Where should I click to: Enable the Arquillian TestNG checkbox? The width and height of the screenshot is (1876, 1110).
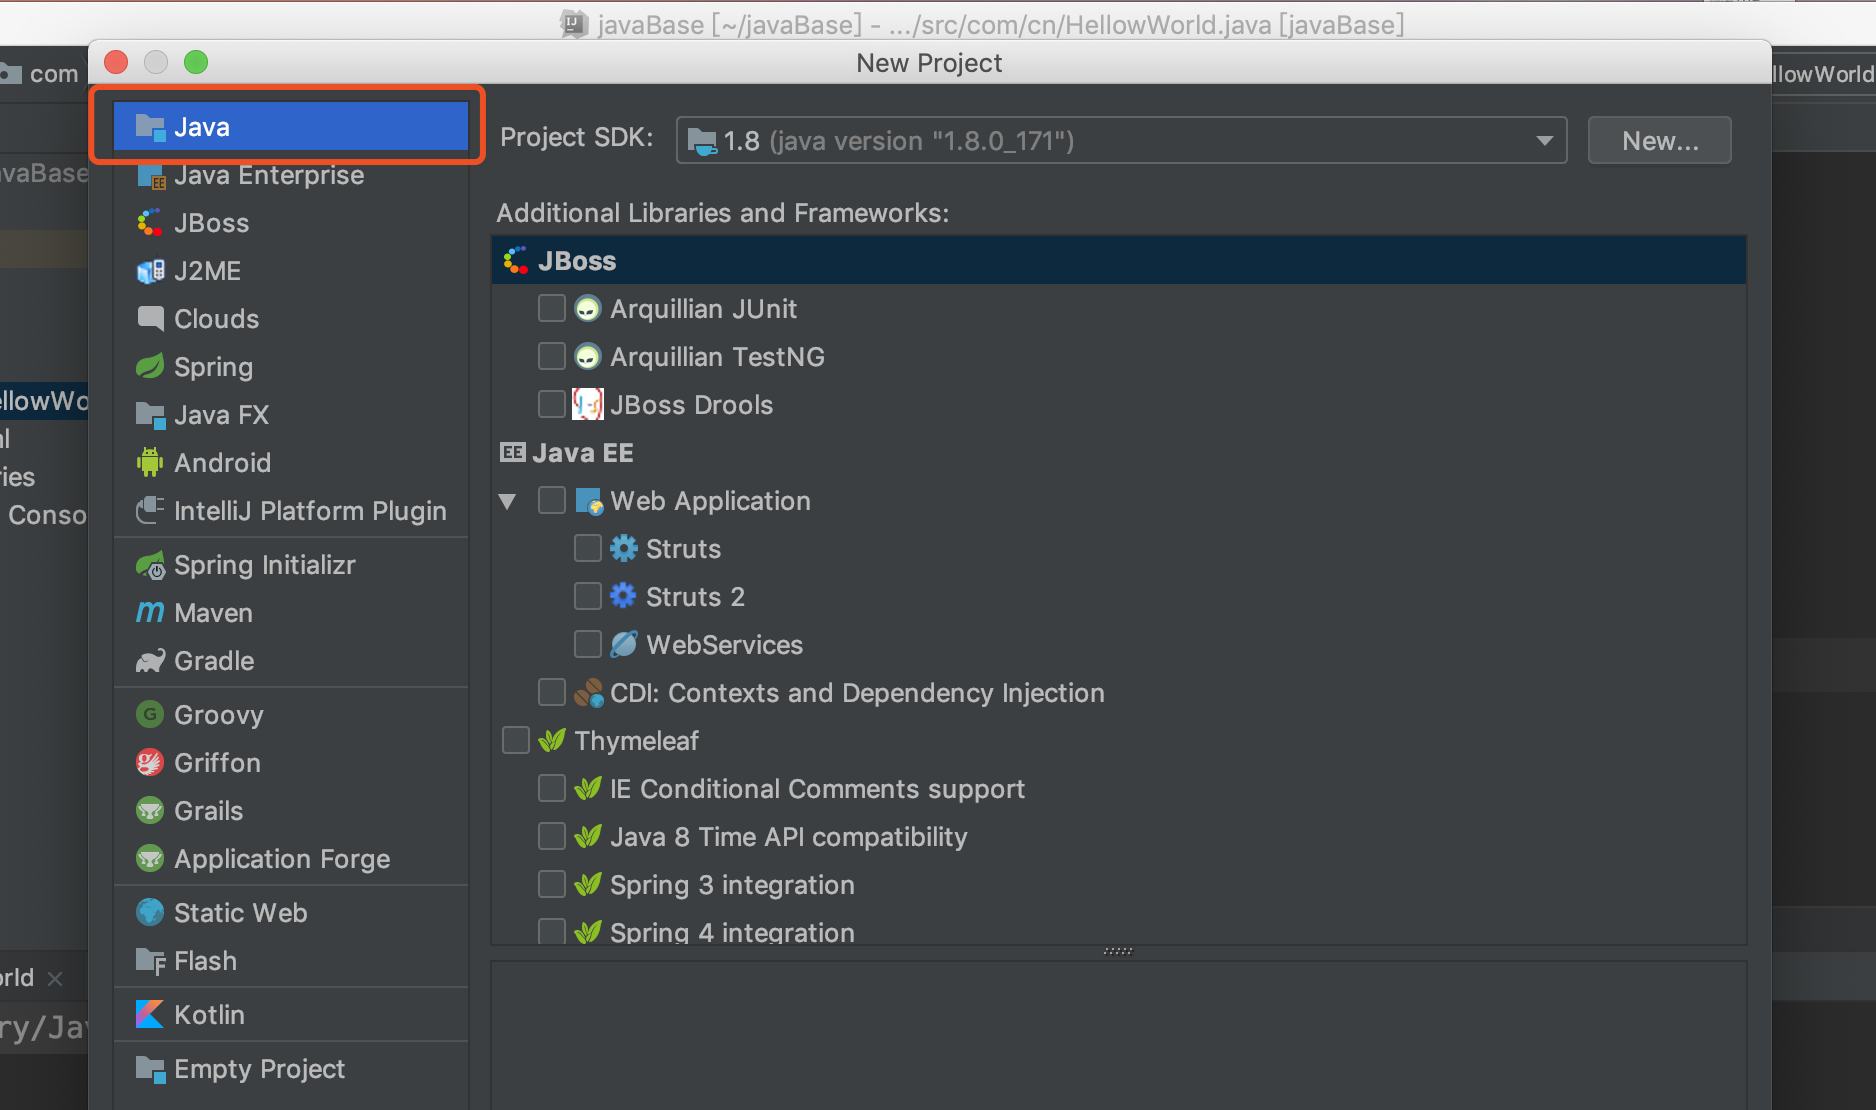coord(552,357)
